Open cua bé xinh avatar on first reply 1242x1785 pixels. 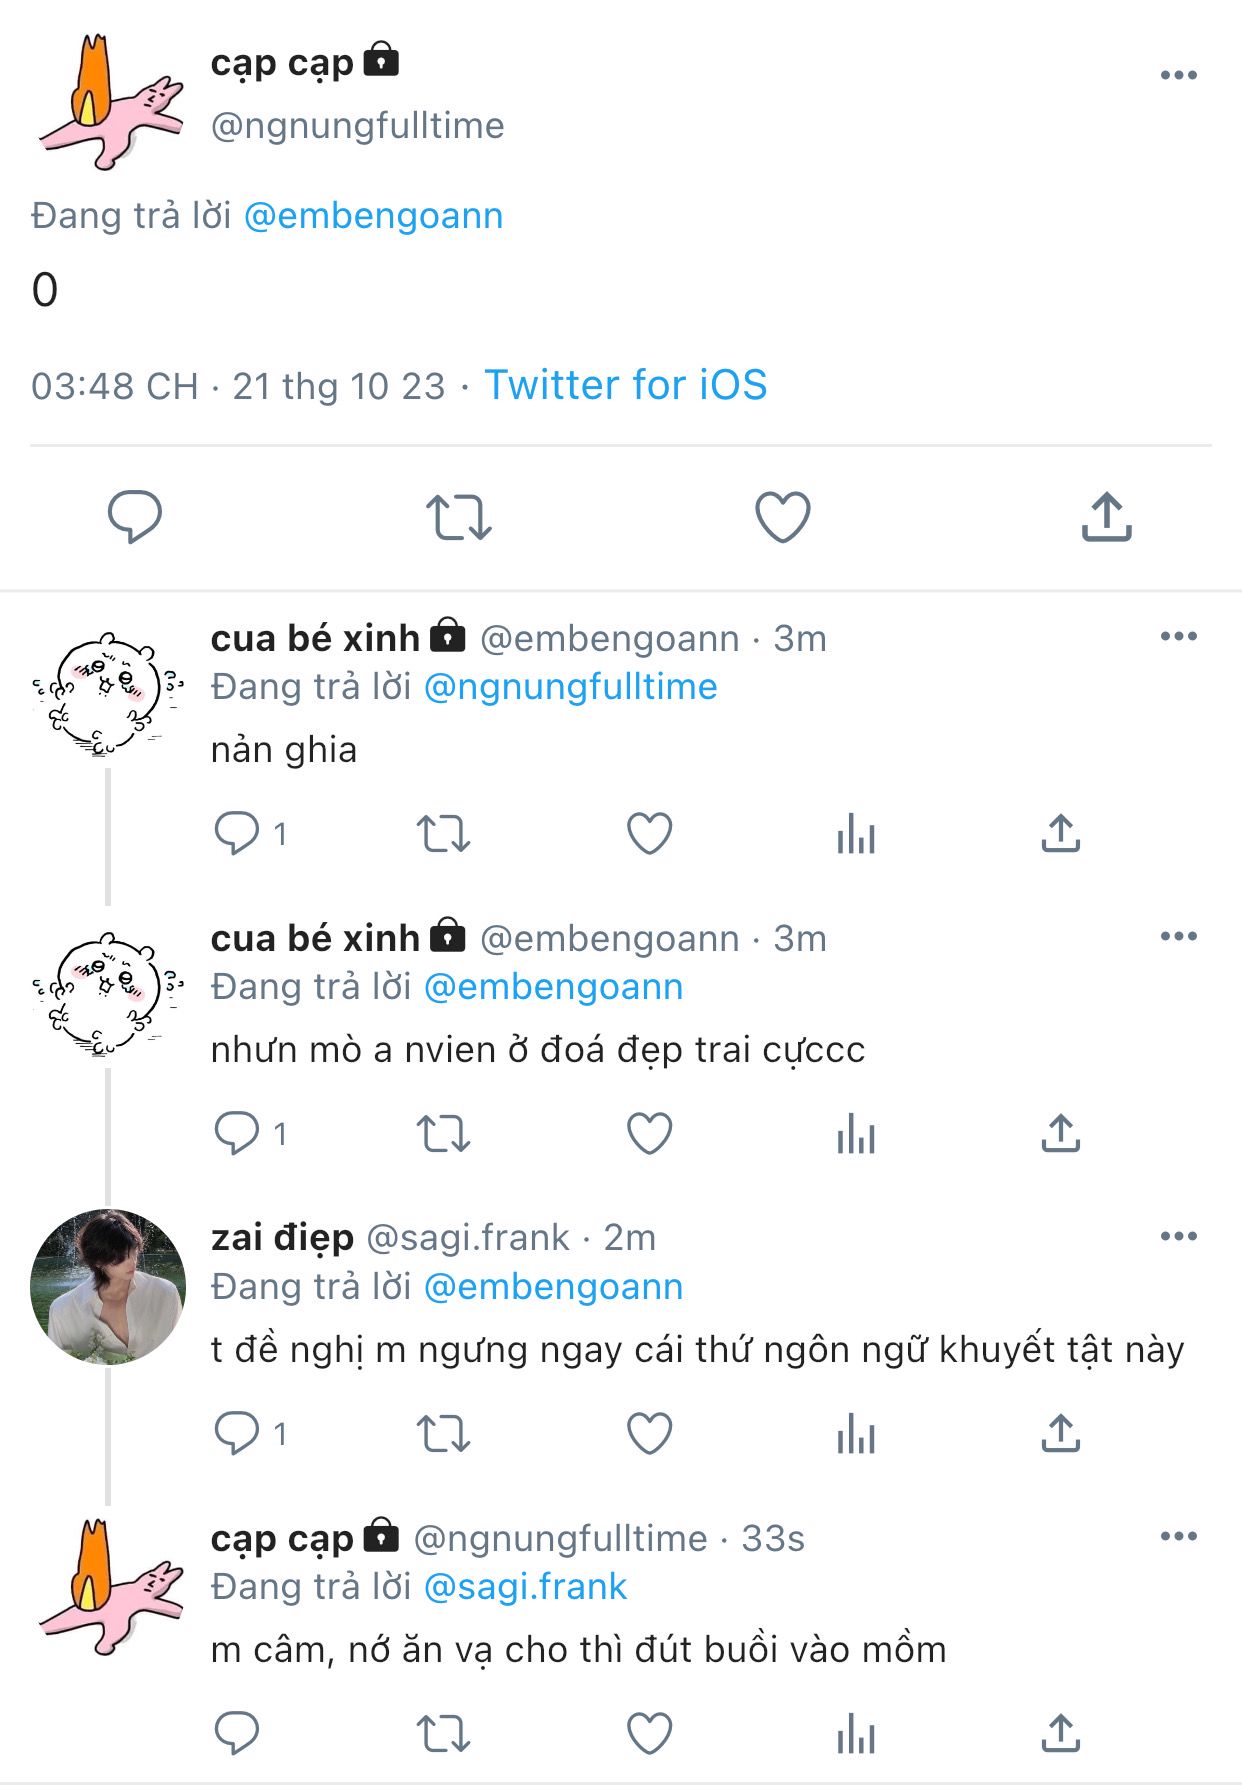pos(108,693)
